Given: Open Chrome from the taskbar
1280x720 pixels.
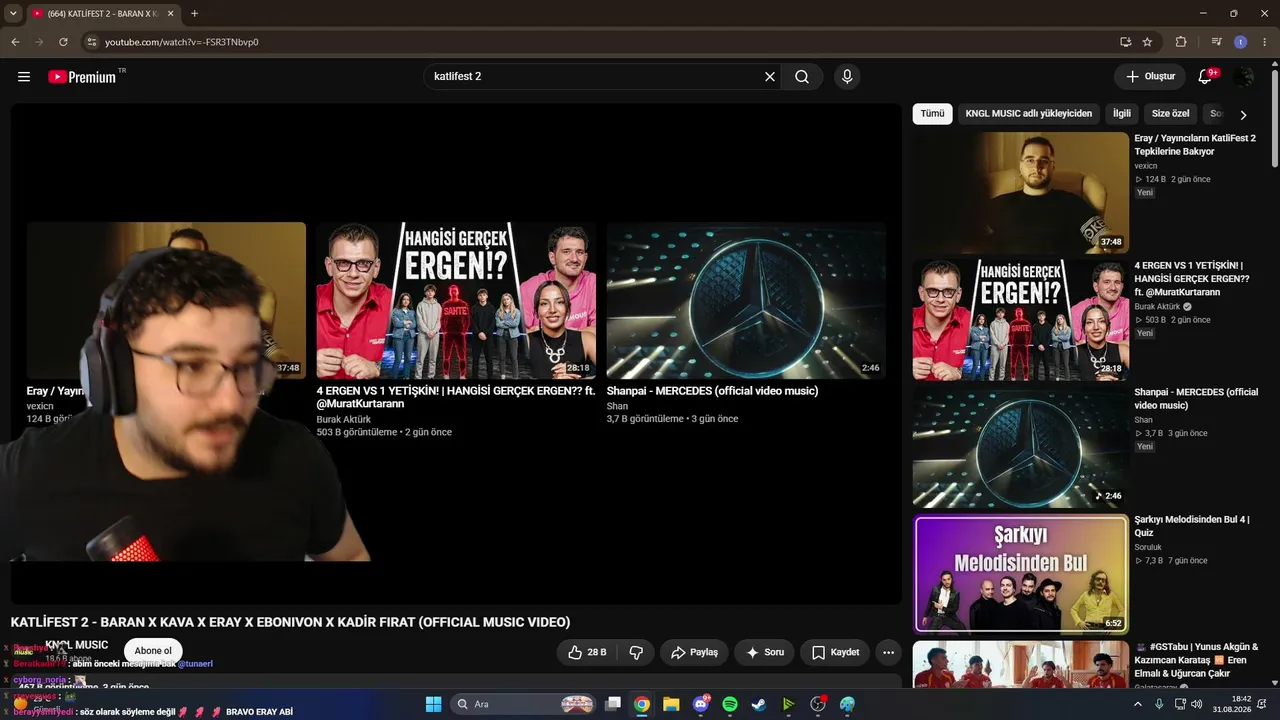Looking at the screenshot, I should [642, 704].
